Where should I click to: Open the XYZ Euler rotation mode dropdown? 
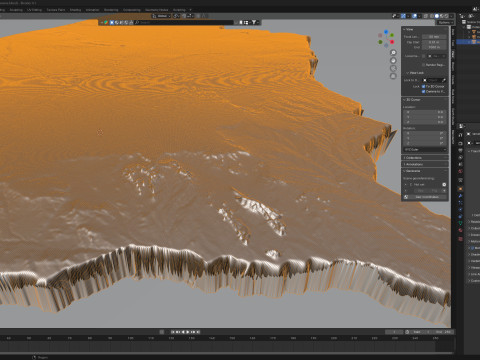coord(425,149)
